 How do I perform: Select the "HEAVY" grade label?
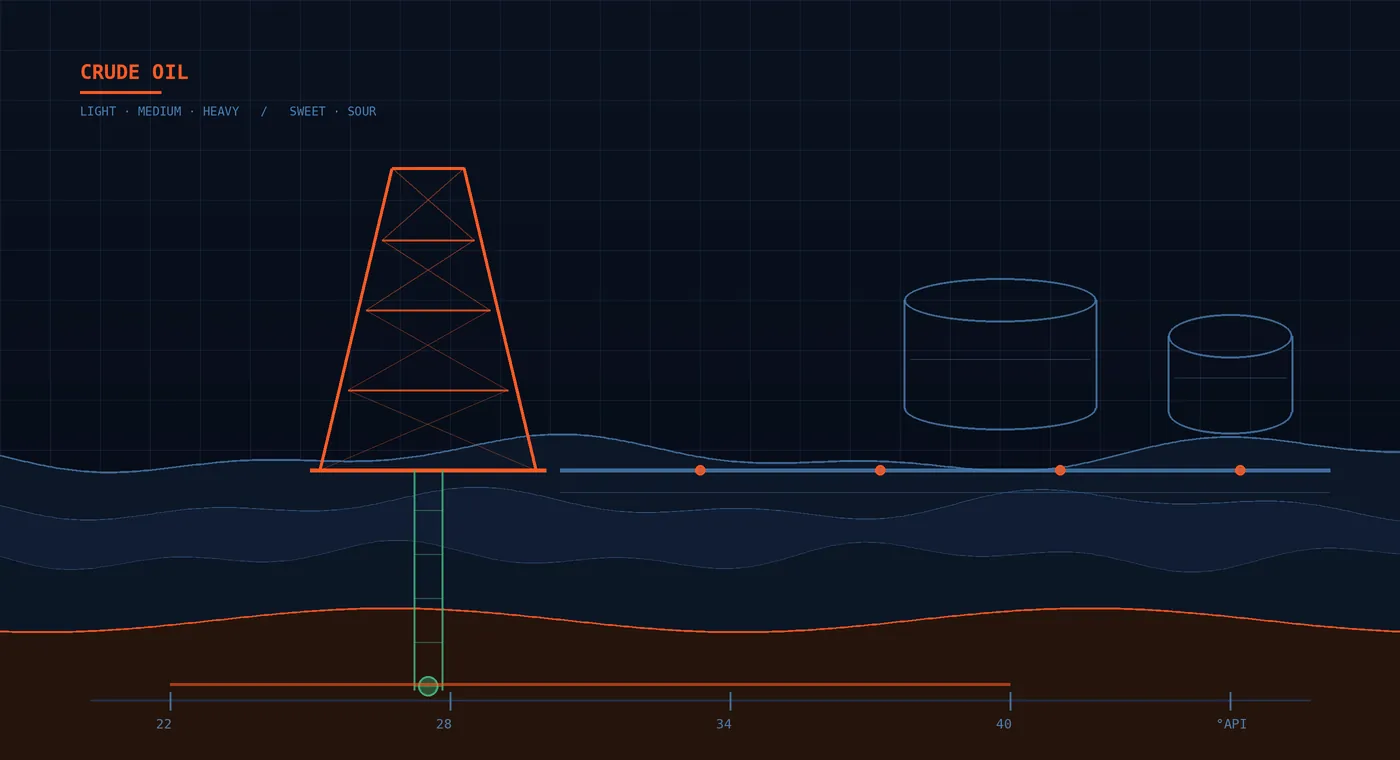221,111
